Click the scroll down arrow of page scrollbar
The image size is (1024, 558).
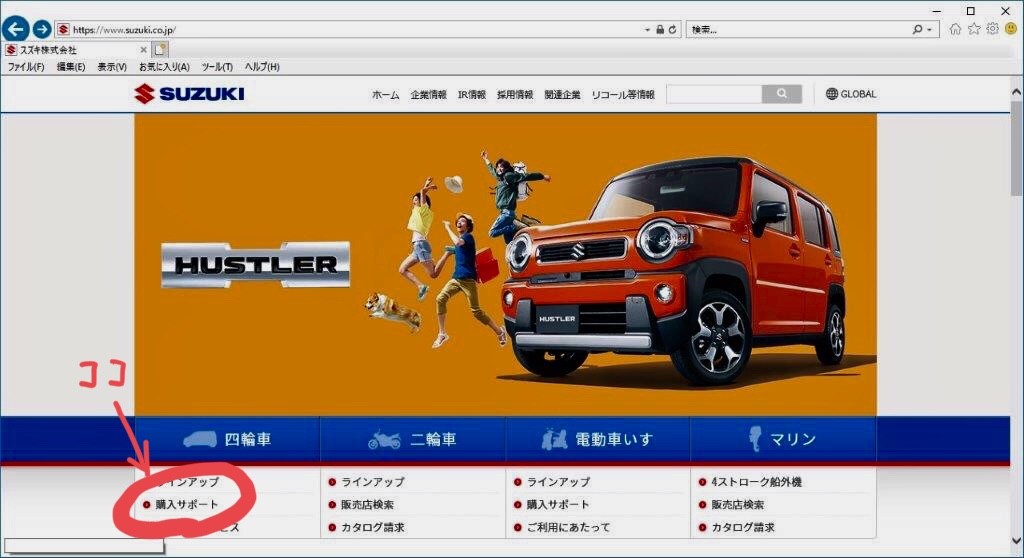[x=1016, y=540]
